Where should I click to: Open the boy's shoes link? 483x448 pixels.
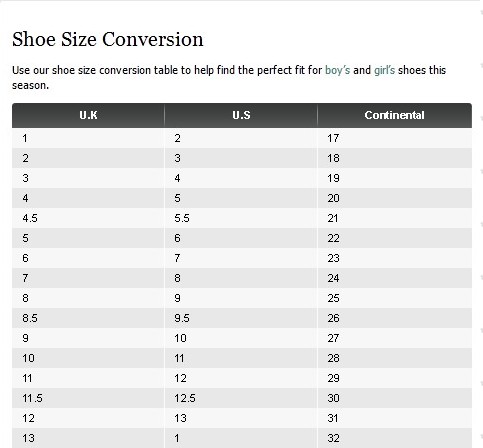(337, 70)
